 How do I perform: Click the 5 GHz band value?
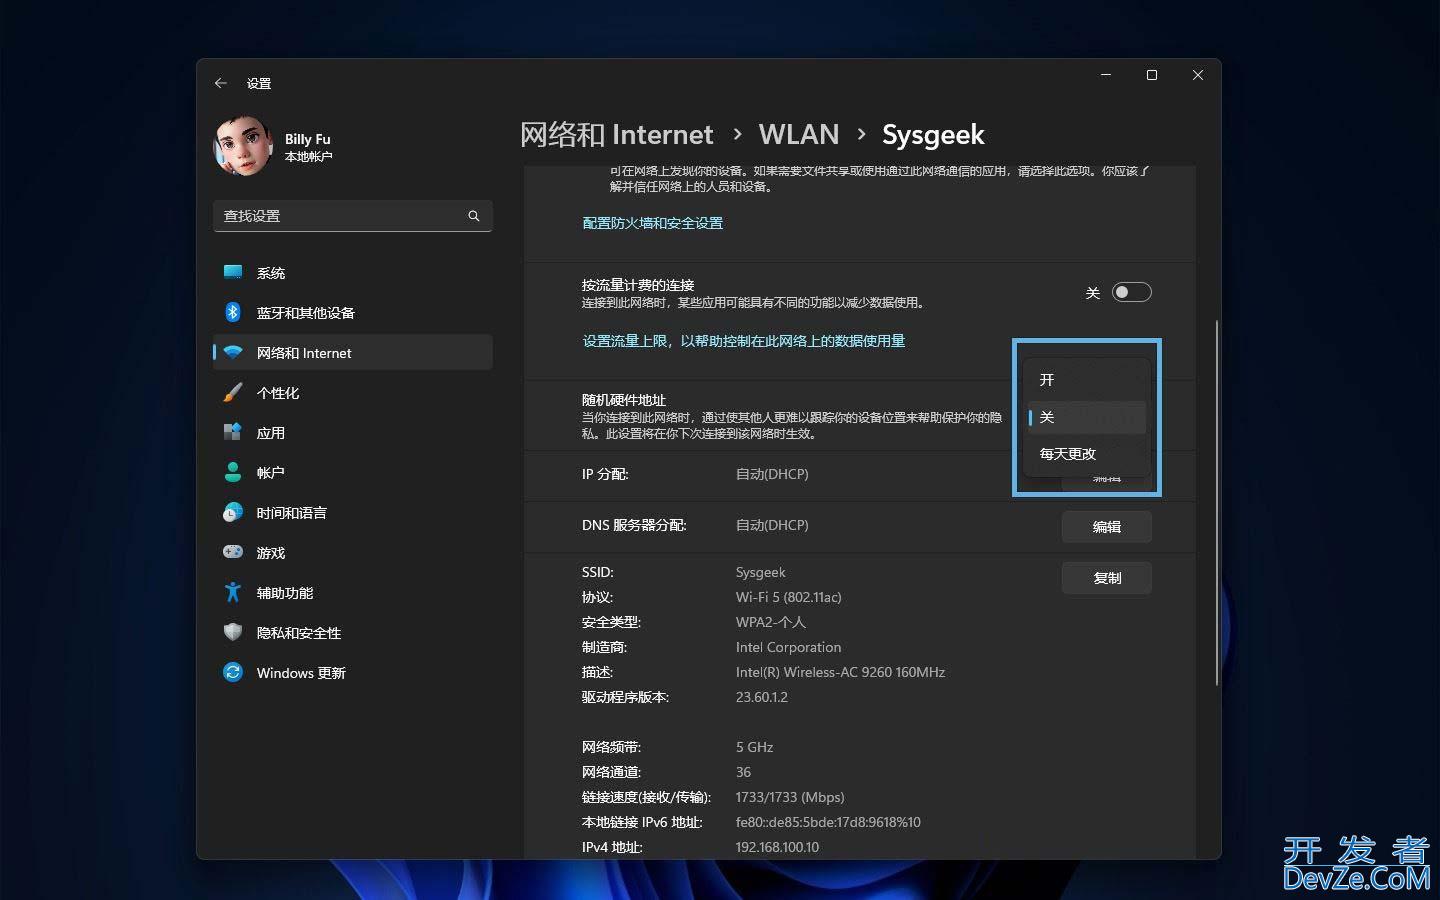[754, 747]
